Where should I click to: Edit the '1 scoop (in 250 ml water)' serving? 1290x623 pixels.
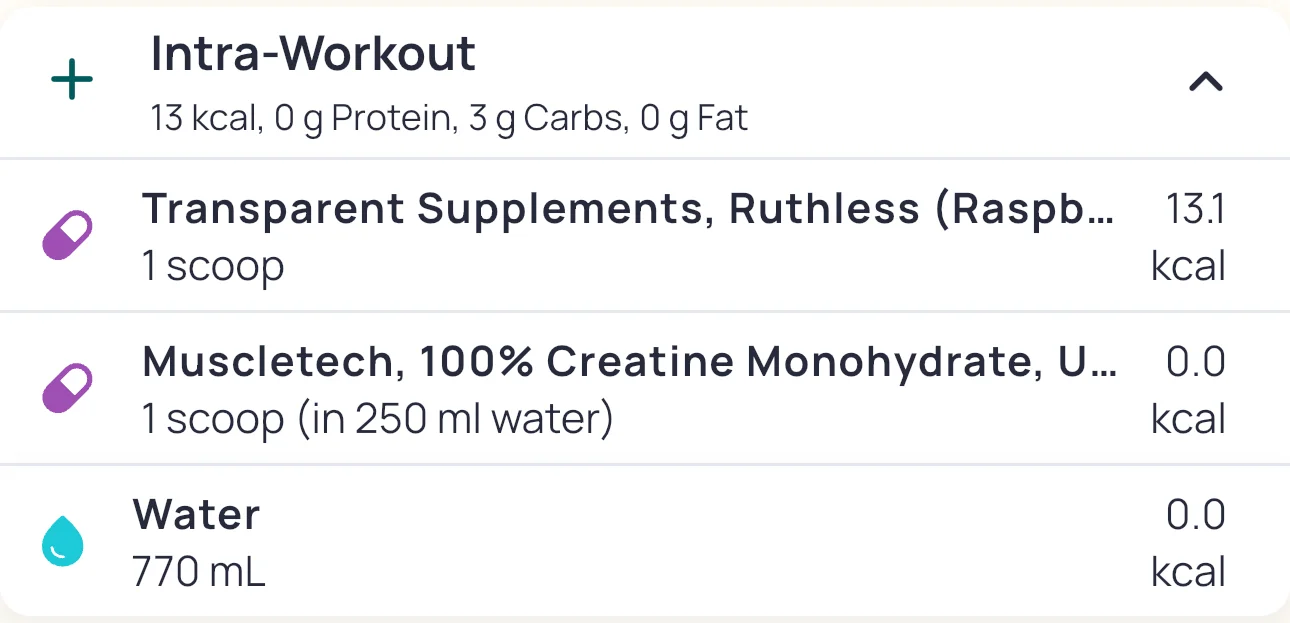(377, 419)
